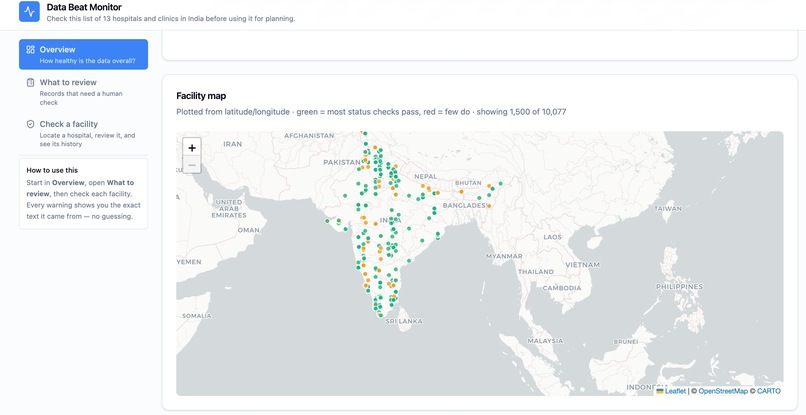This screenshot has height=415, width=806.
Task: Zoom in the facility map
Action: pyautogui.click(x=192, y=148)
